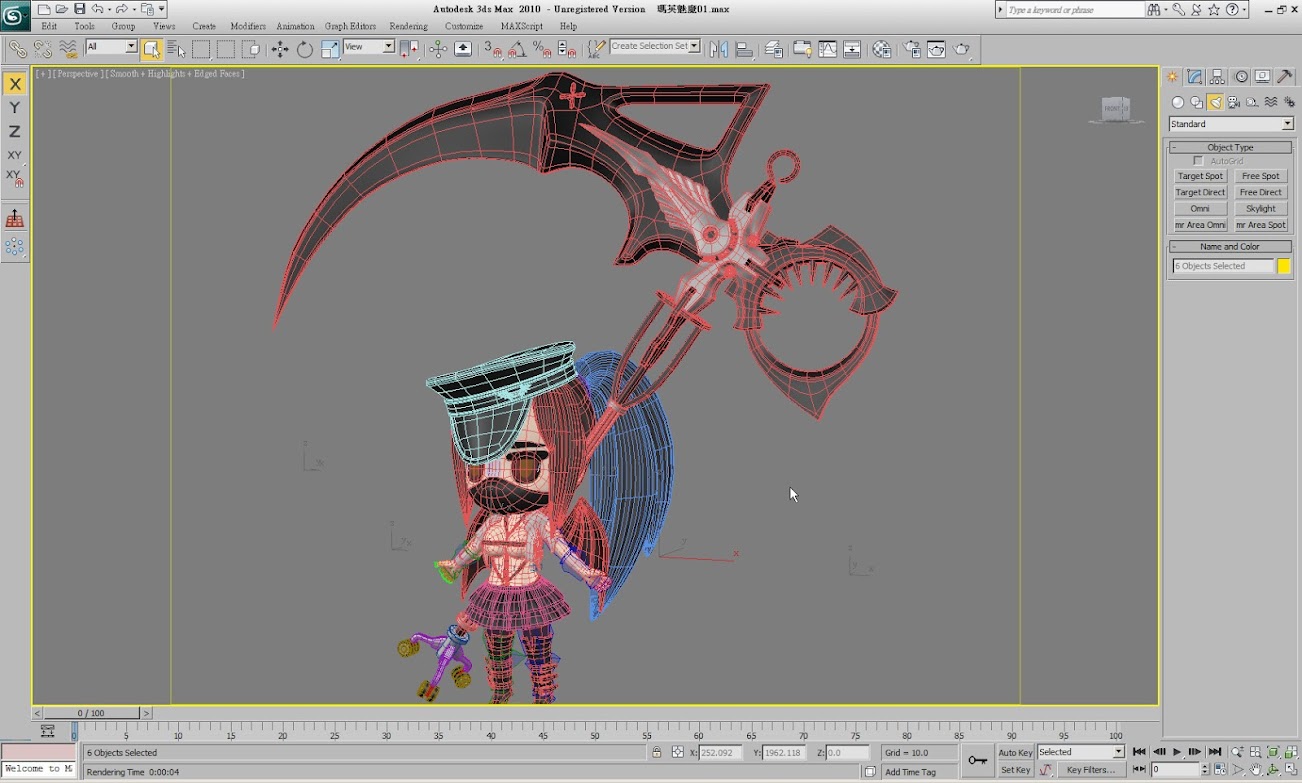Open the Render Setup dialog

[x=912, y=48]
